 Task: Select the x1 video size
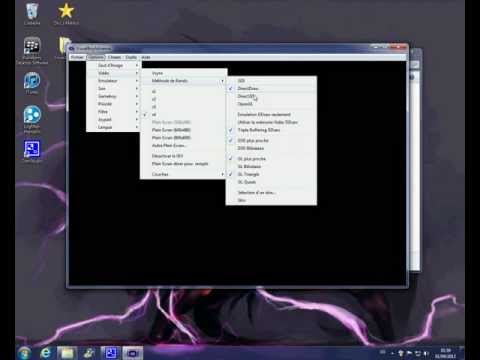coord(183,91)
